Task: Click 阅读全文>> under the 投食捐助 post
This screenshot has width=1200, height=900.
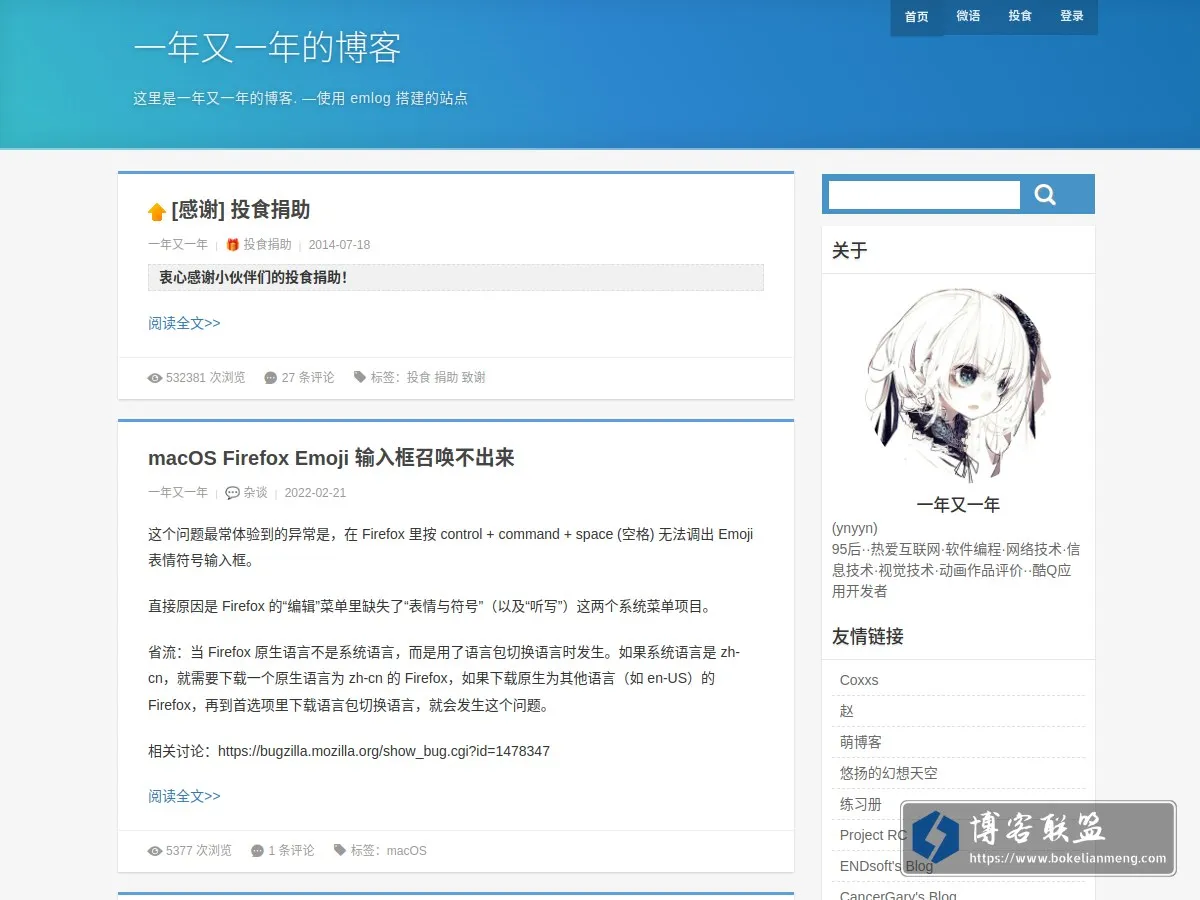Action: (x=184, y=323)
